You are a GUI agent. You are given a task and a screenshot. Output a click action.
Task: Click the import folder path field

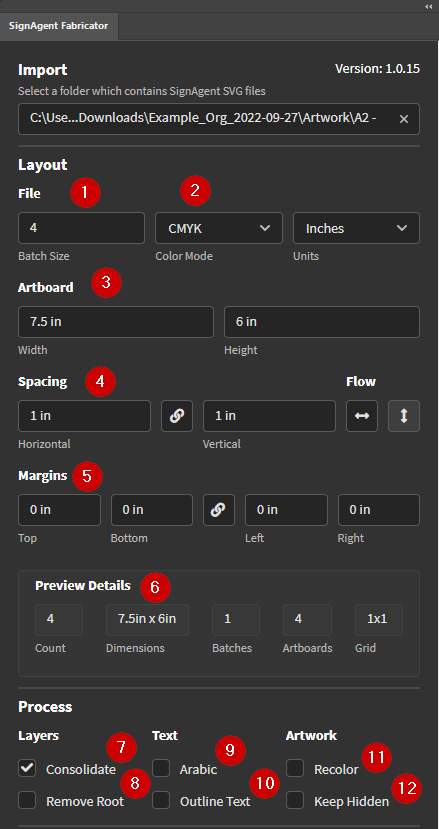pyautogui.click(x=219, y=119)
